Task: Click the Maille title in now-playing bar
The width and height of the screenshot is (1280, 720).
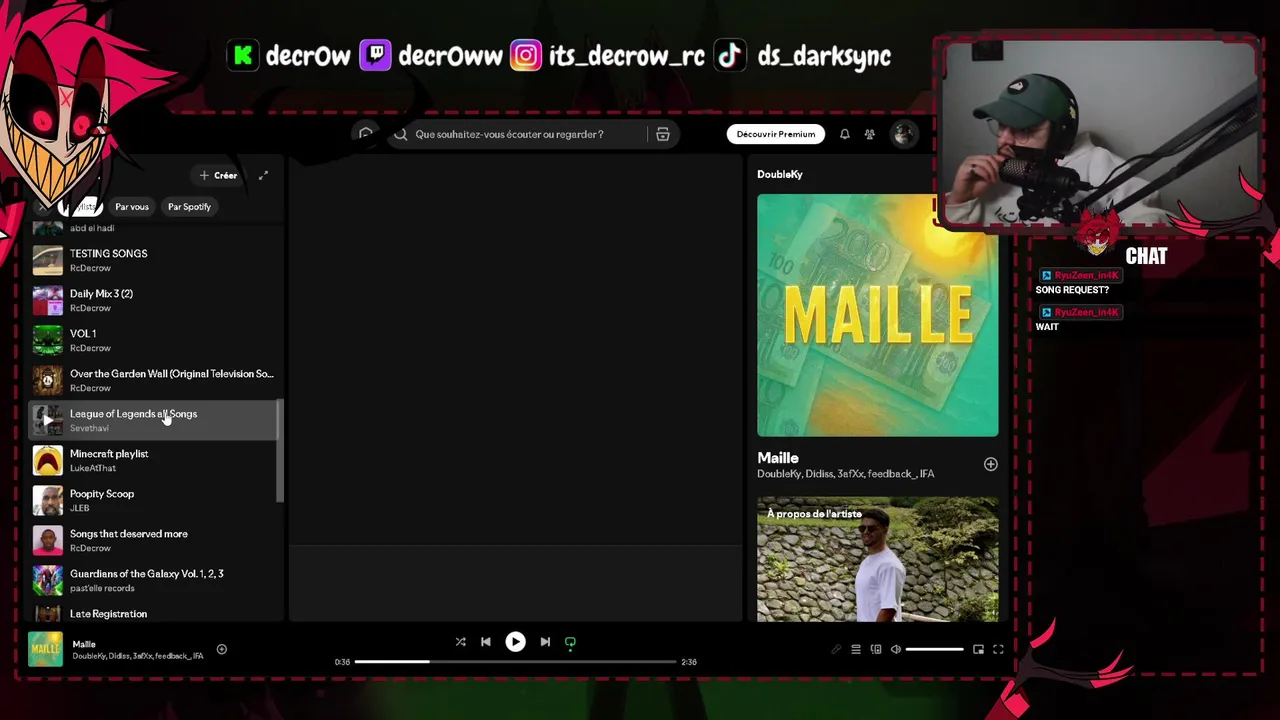Action: pos(84,644)
